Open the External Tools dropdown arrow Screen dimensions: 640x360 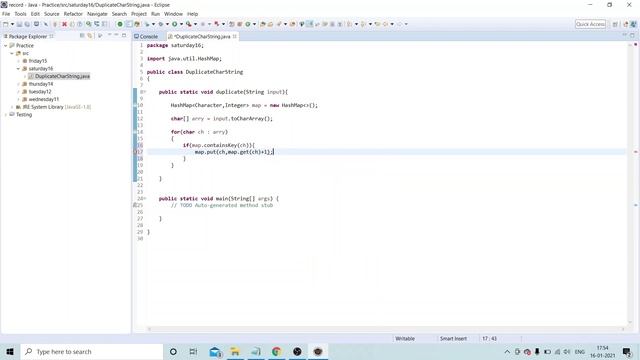[196, 24]
